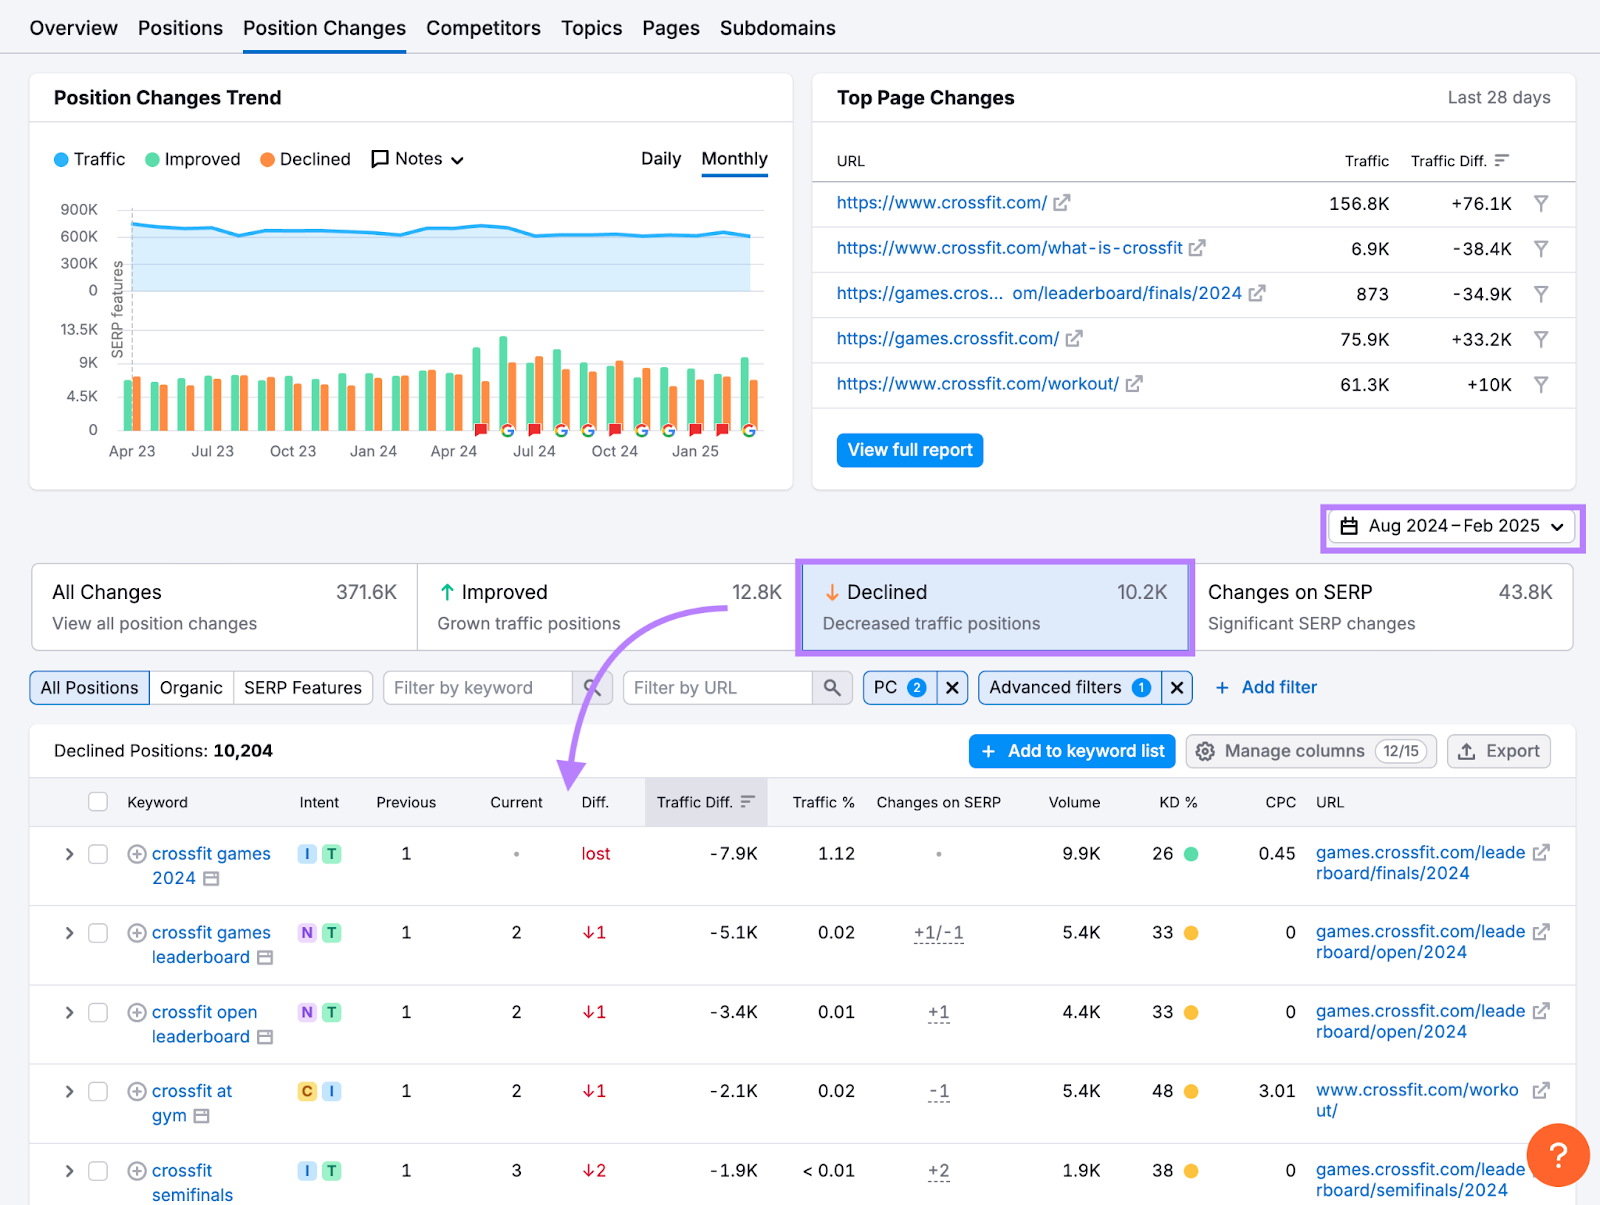
Task: Open the Aug 2024 – Feb 2025 date dropdown
Action: tap(1450, 525)
